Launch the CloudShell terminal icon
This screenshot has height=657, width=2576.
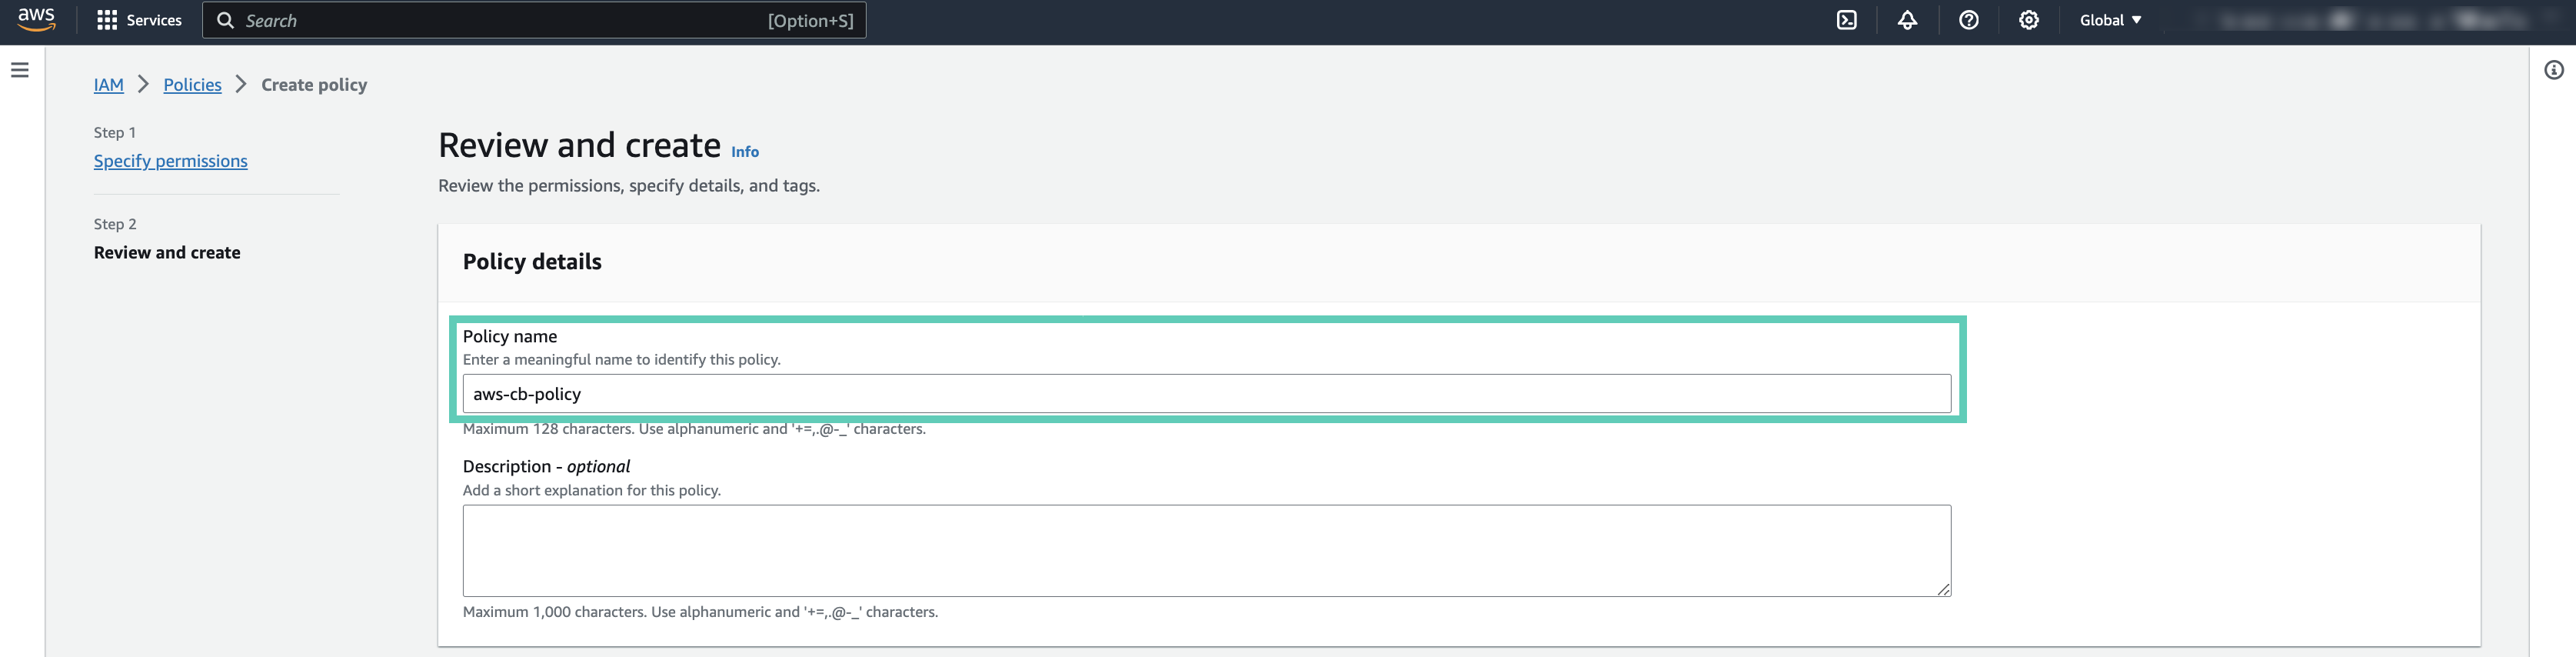[x=1846, y=21]
